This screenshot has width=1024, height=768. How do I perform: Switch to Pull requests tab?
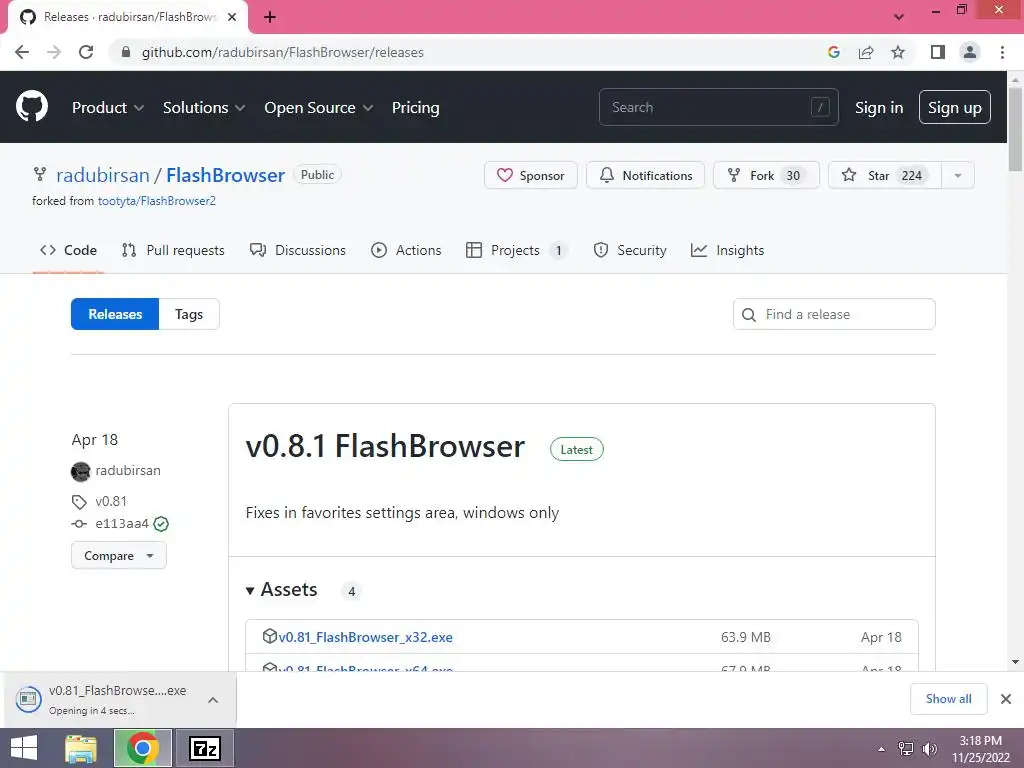(173, 250)
